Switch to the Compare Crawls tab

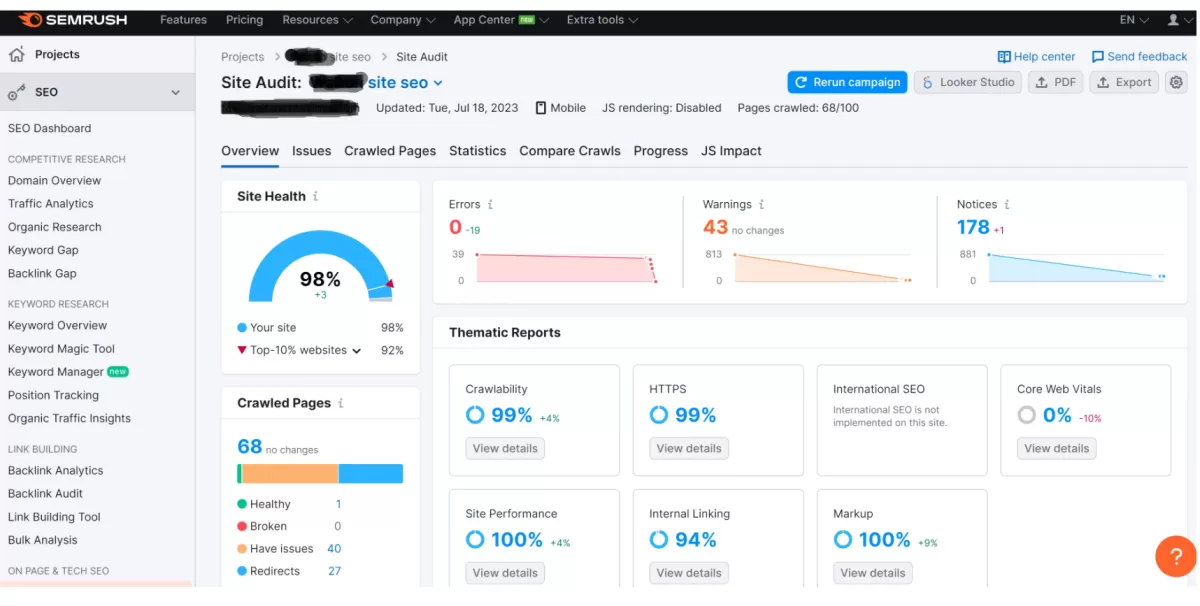point(570,151)
